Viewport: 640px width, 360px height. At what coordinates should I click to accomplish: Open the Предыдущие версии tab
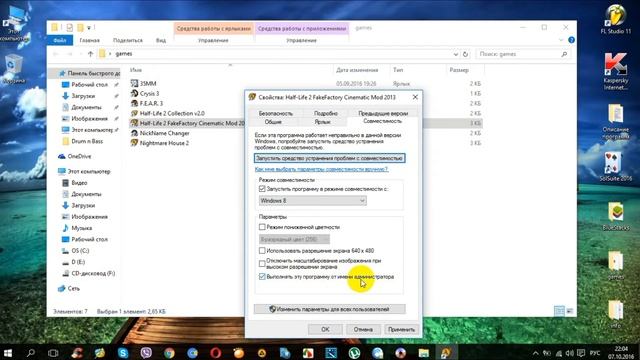(383, 113)
